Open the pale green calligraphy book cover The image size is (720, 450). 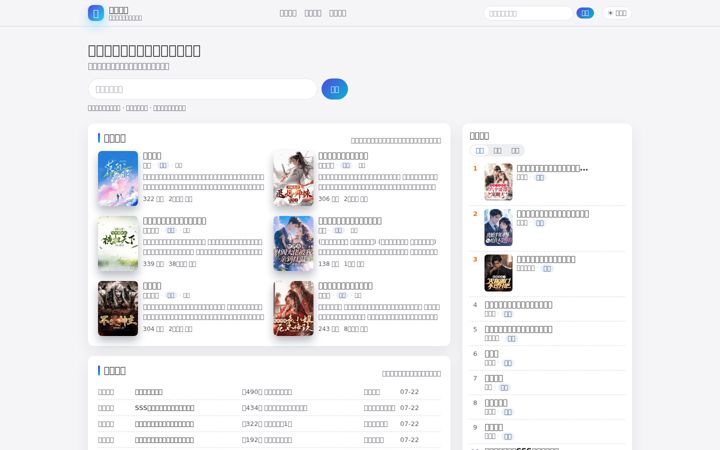tap(118, 243)
